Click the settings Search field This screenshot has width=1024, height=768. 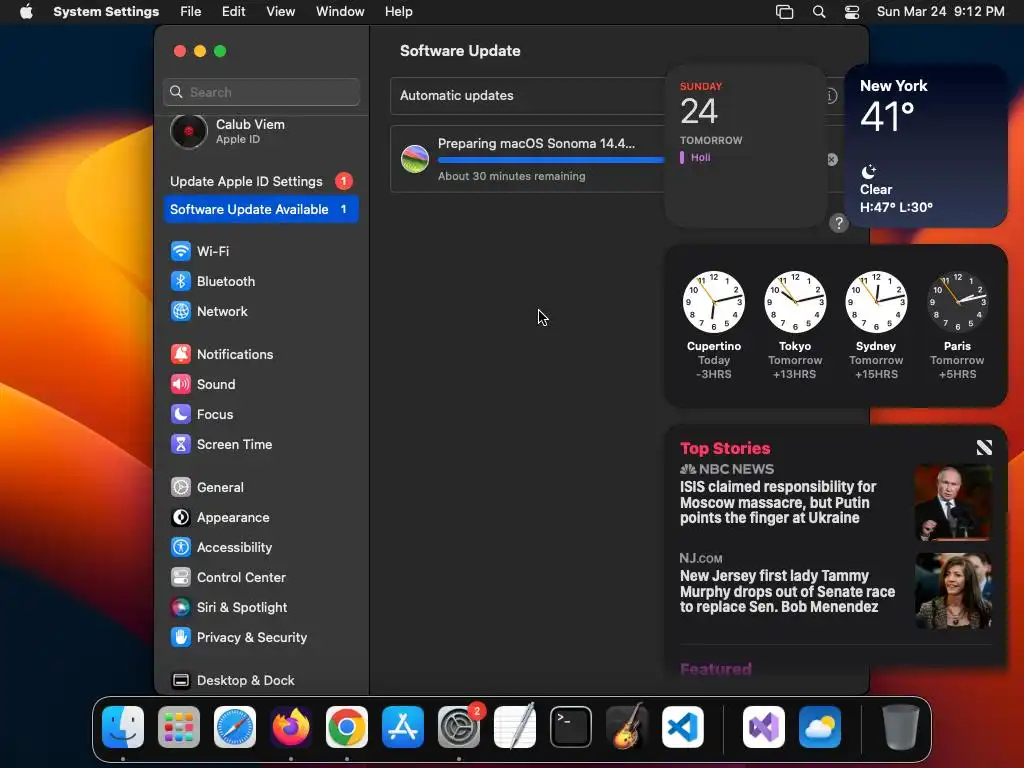pos(261,92)
